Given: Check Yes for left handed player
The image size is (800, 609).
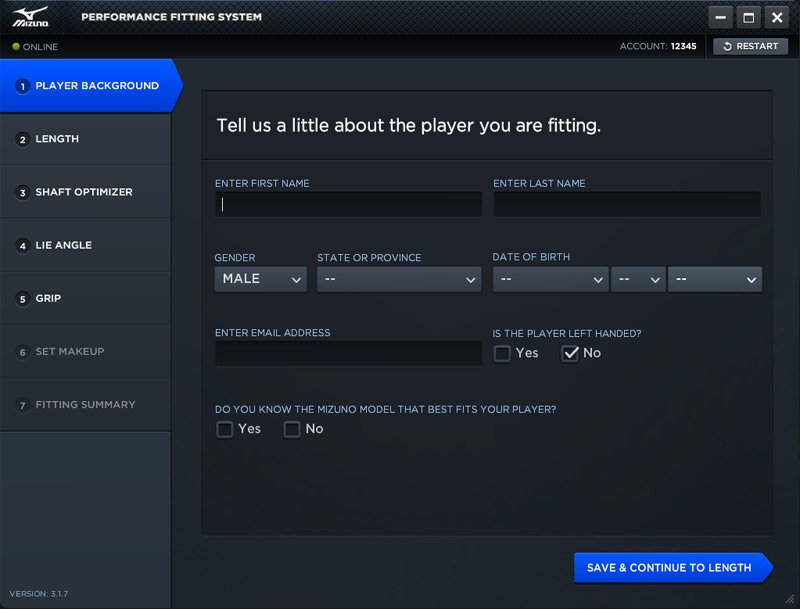Looking at the screenshot, I should [502, 353].
